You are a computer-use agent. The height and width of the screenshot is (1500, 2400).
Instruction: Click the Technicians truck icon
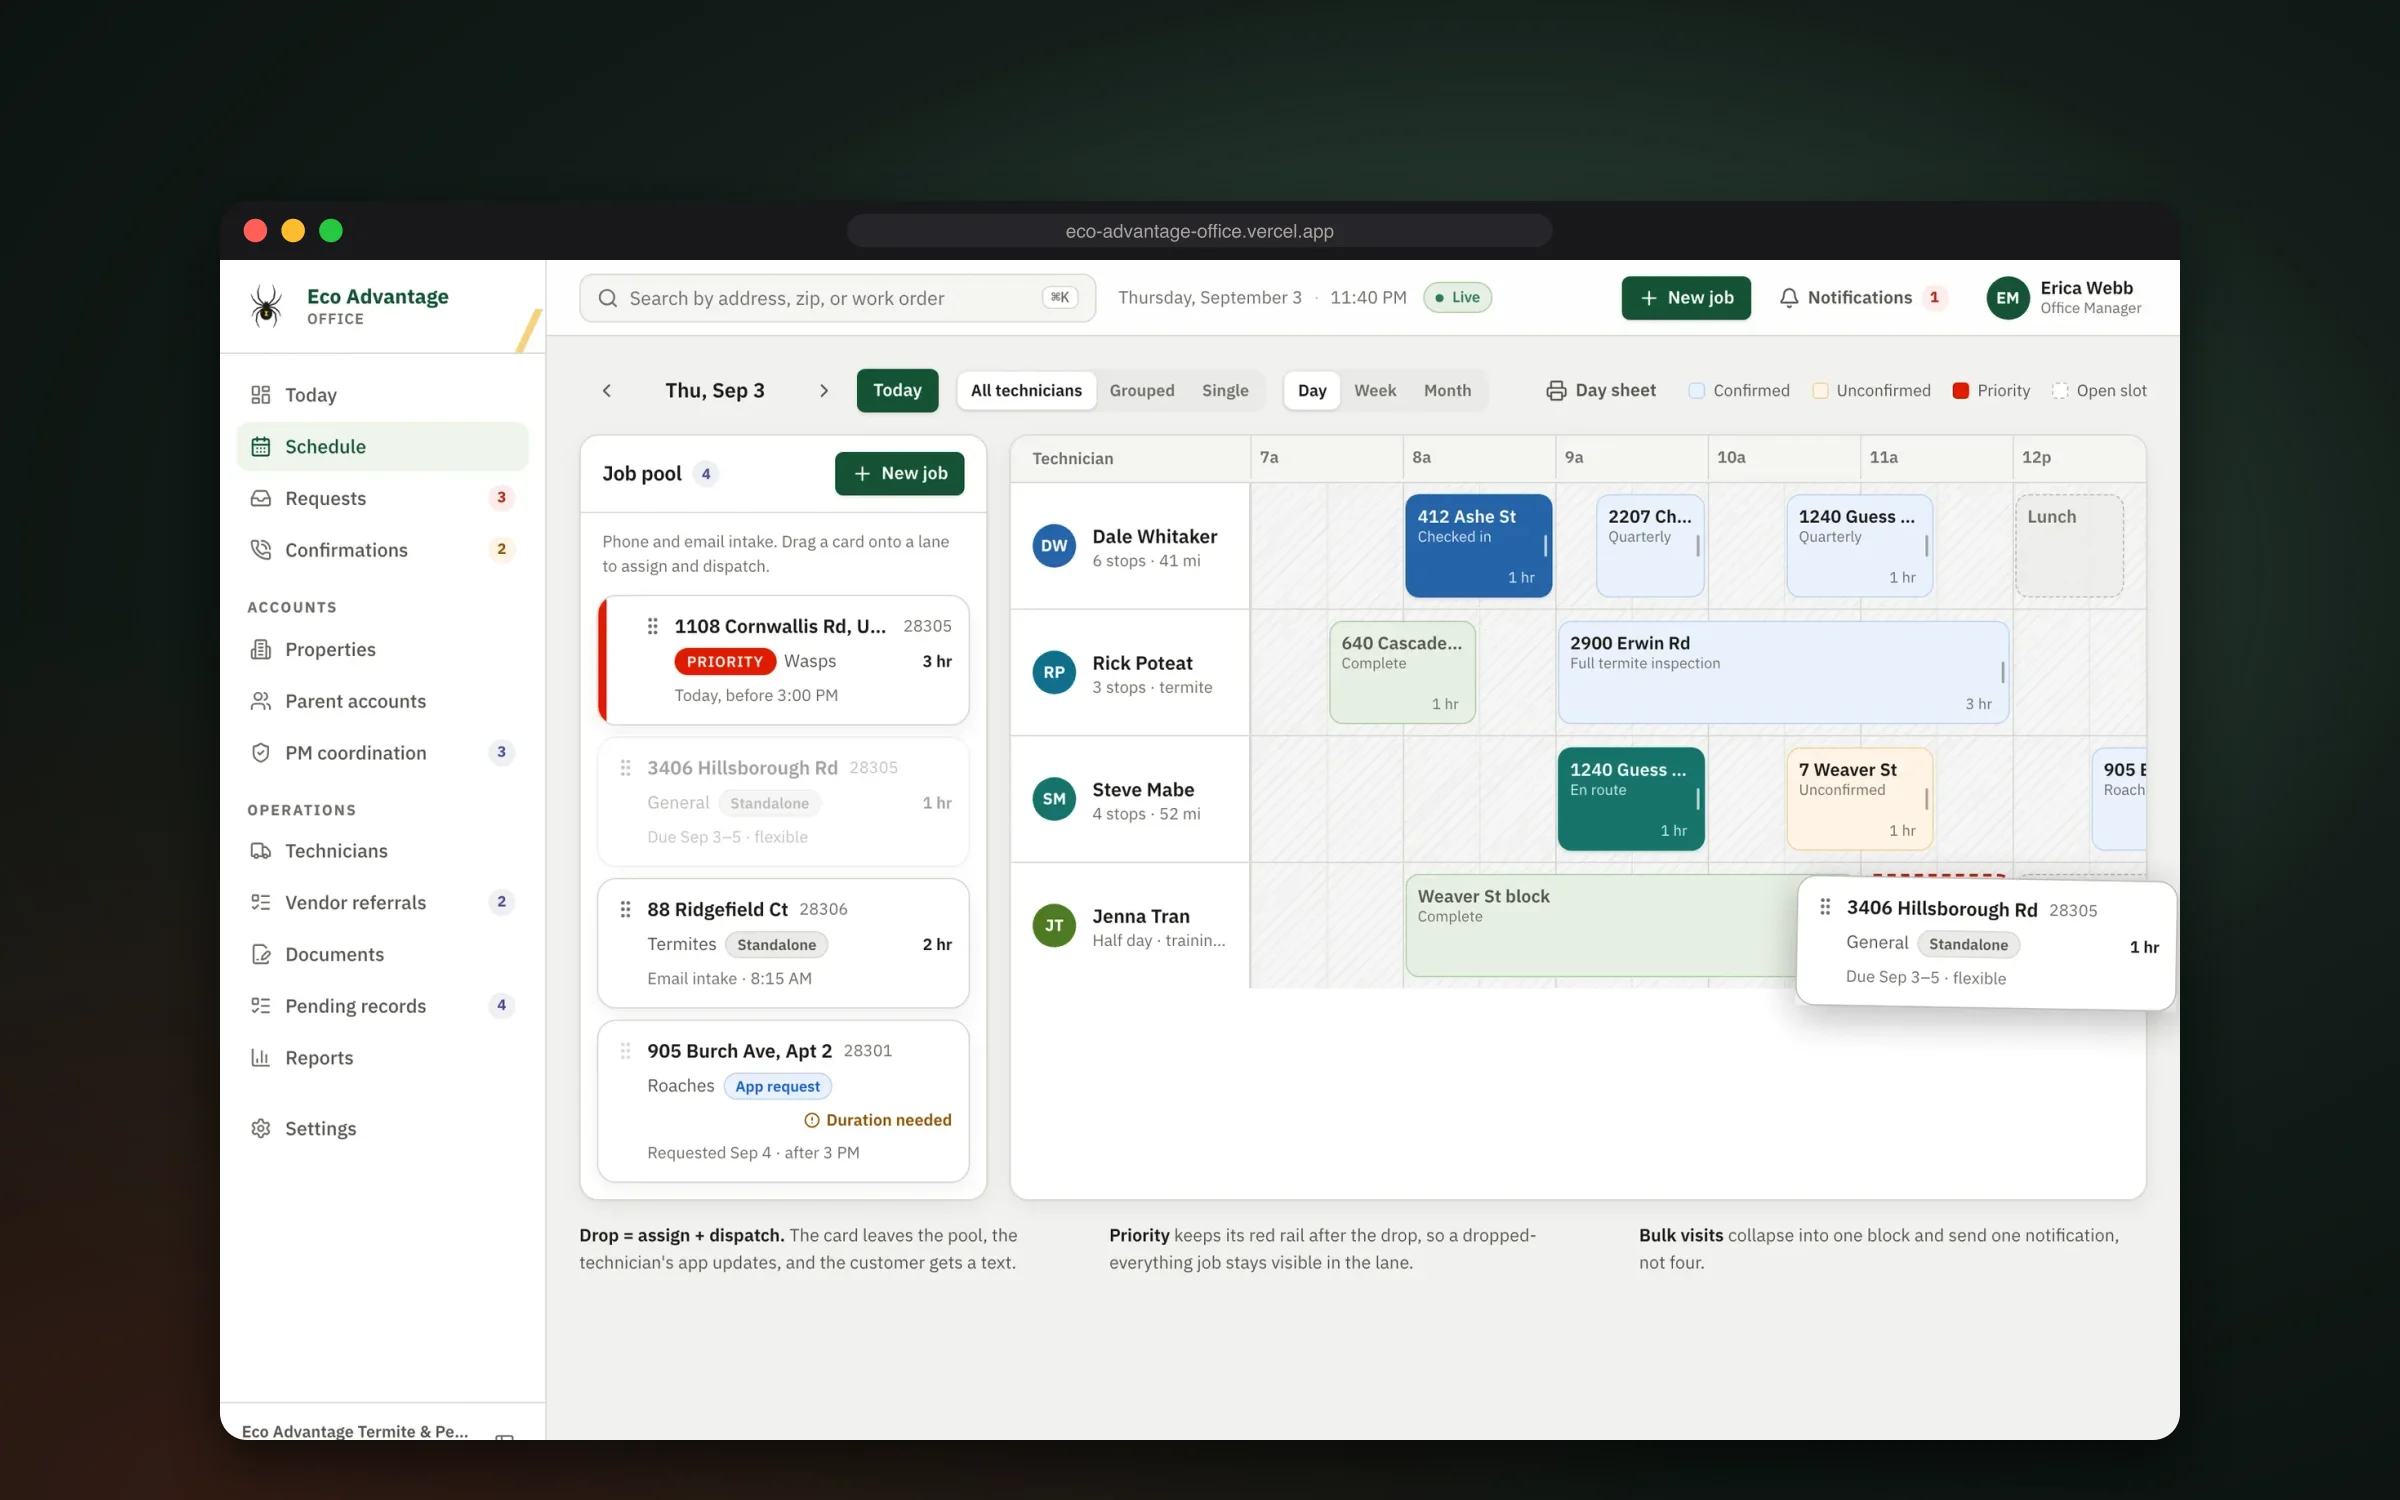pyautogui.click(x=261, y=851)
